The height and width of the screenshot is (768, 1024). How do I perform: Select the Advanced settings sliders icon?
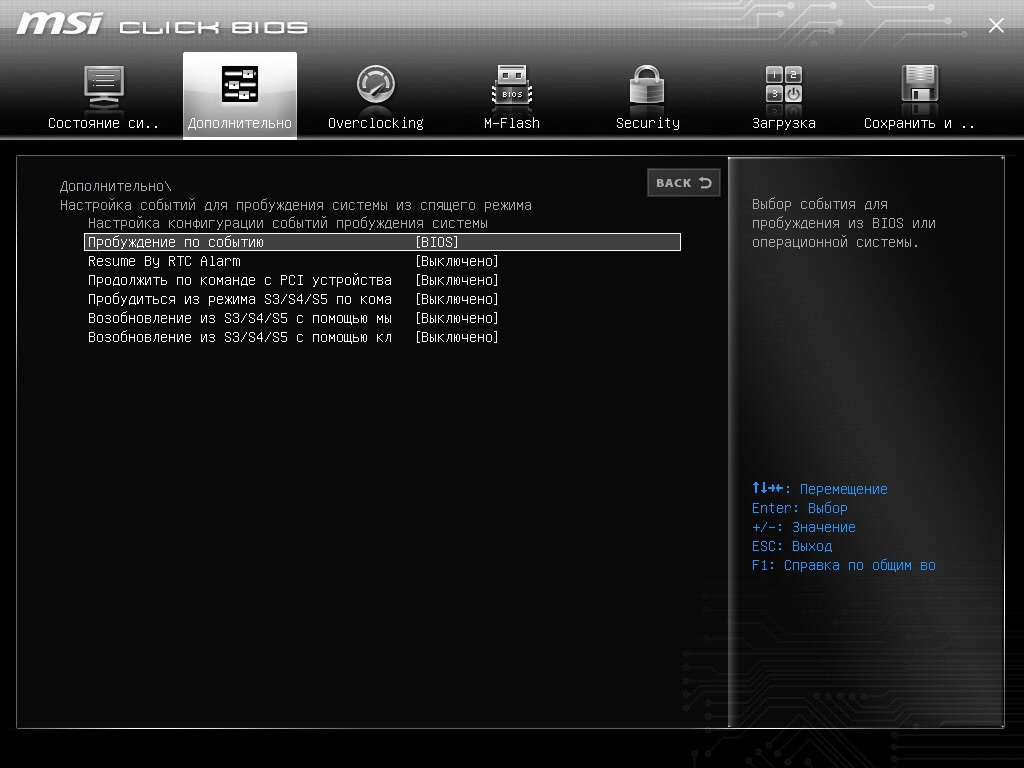pos(240,84)
